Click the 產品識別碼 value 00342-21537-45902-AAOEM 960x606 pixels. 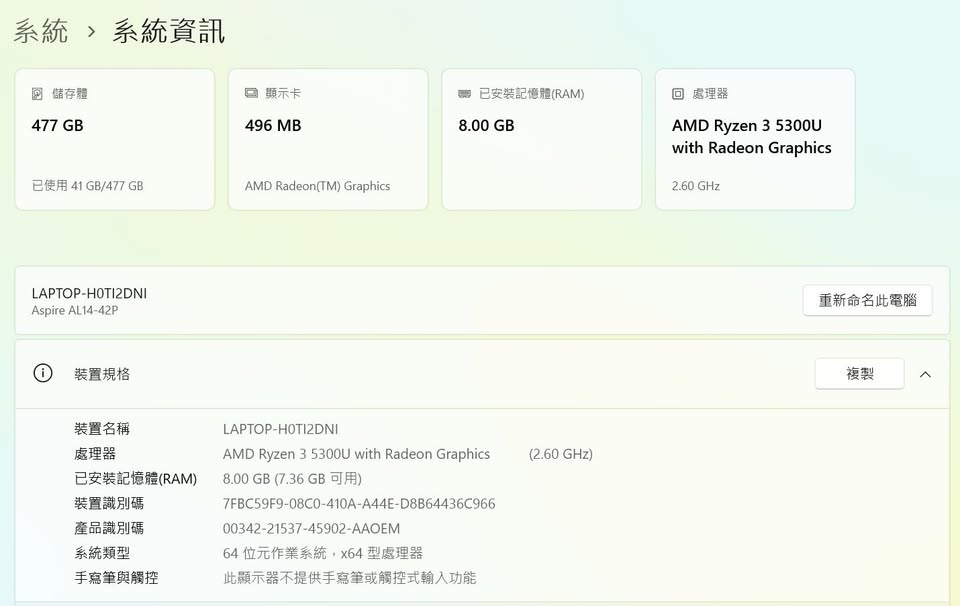coord(311,529)
